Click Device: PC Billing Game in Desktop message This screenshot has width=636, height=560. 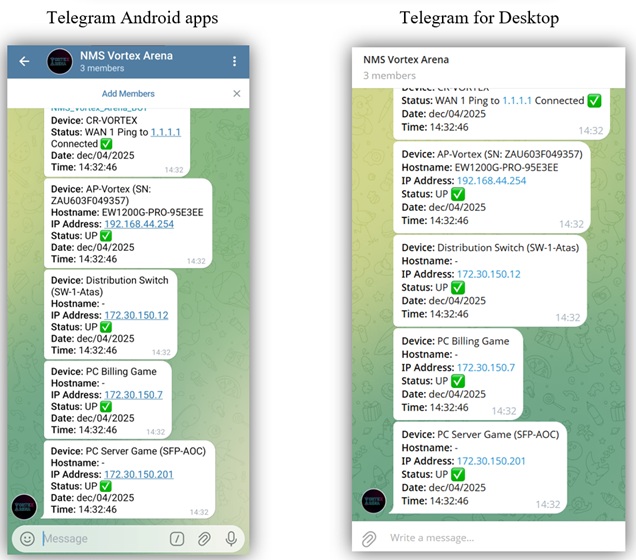tap(455, 341)
